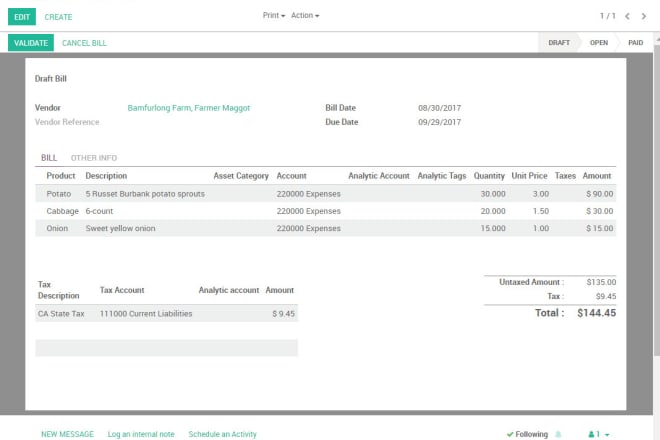This screenshot has height=440, width=660.
Task: Open the Print dropdown menu
Action: [x=274, y=16]
